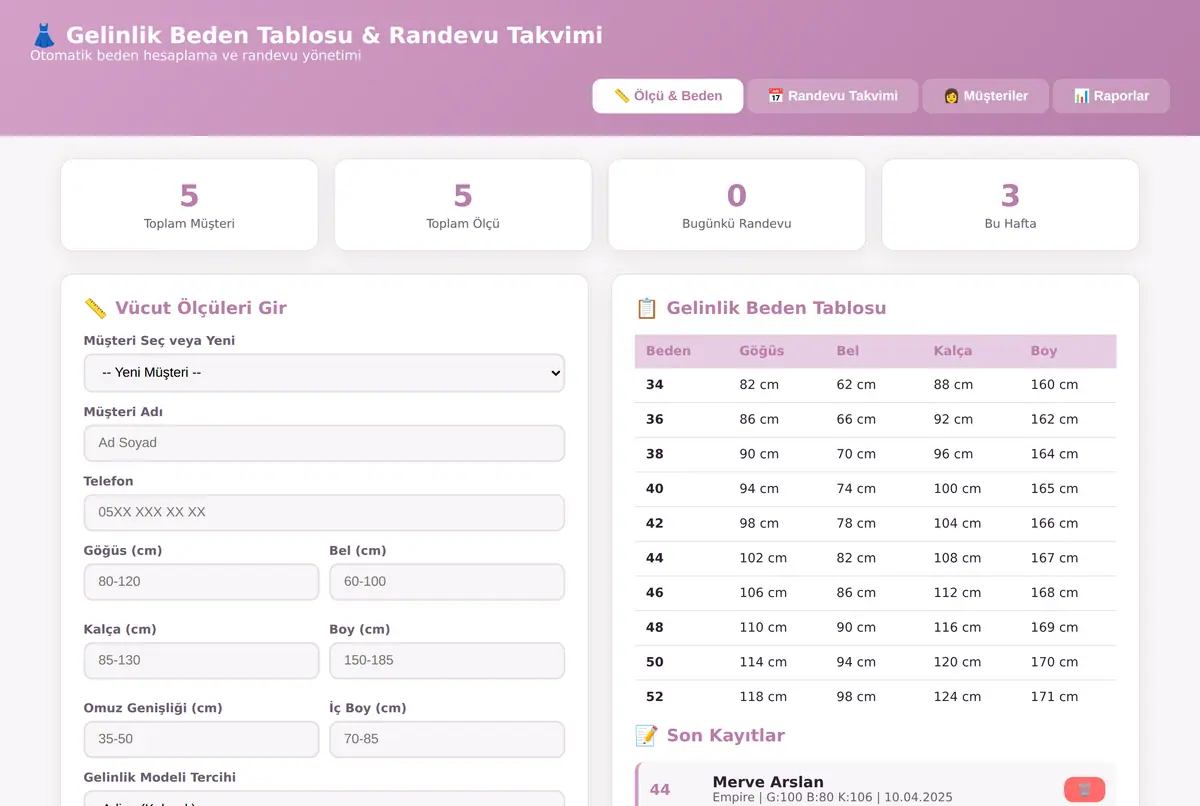
Task: Open the Müşteri Seç veya Yeni dropdown
Action: (324, 372)
